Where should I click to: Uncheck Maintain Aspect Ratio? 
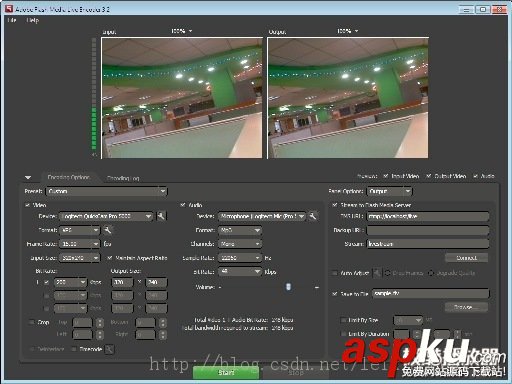tap(110, 258)
